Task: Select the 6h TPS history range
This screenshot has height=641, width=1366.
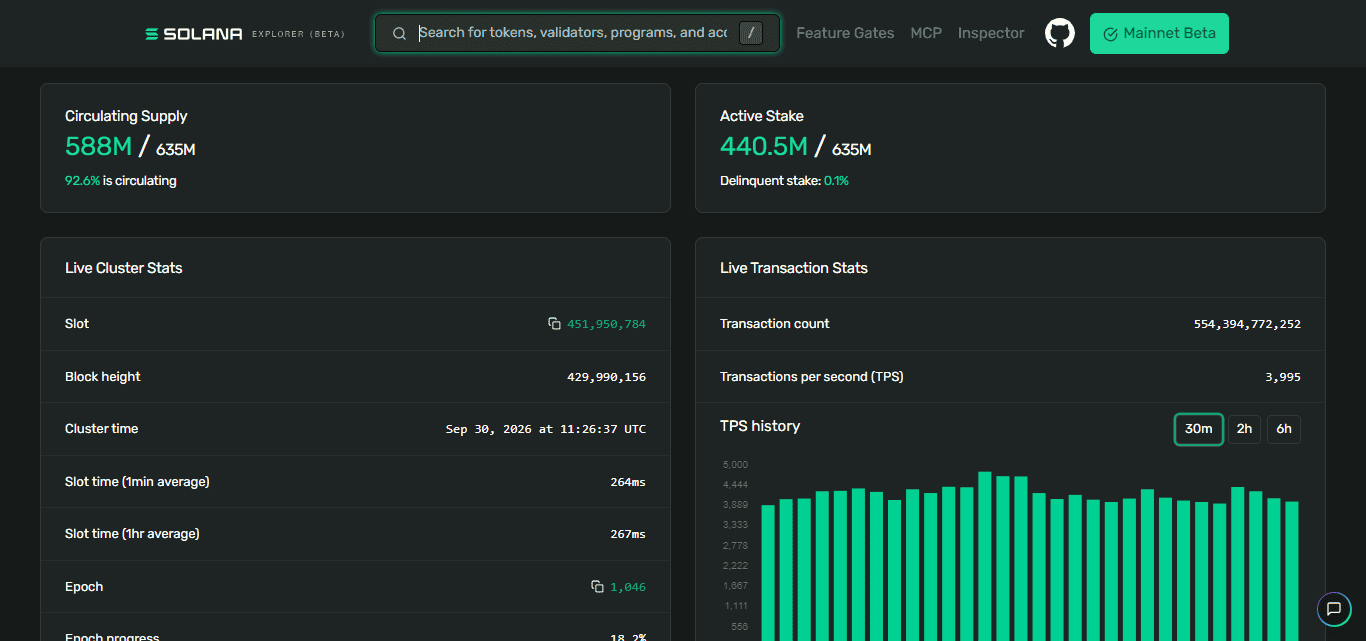Action: coord(1284,429)
